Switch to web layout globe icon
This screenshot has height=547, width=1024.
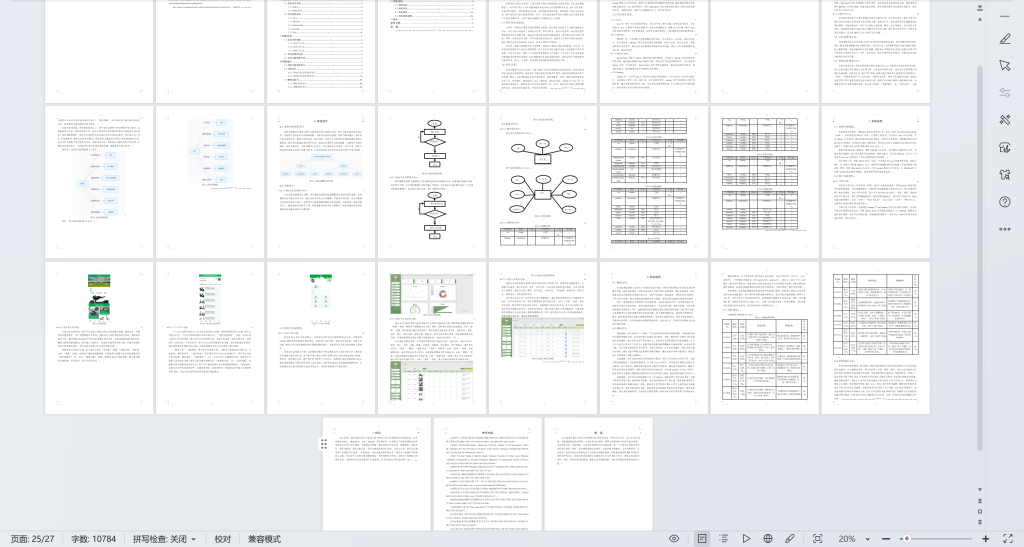coord(768,539)
